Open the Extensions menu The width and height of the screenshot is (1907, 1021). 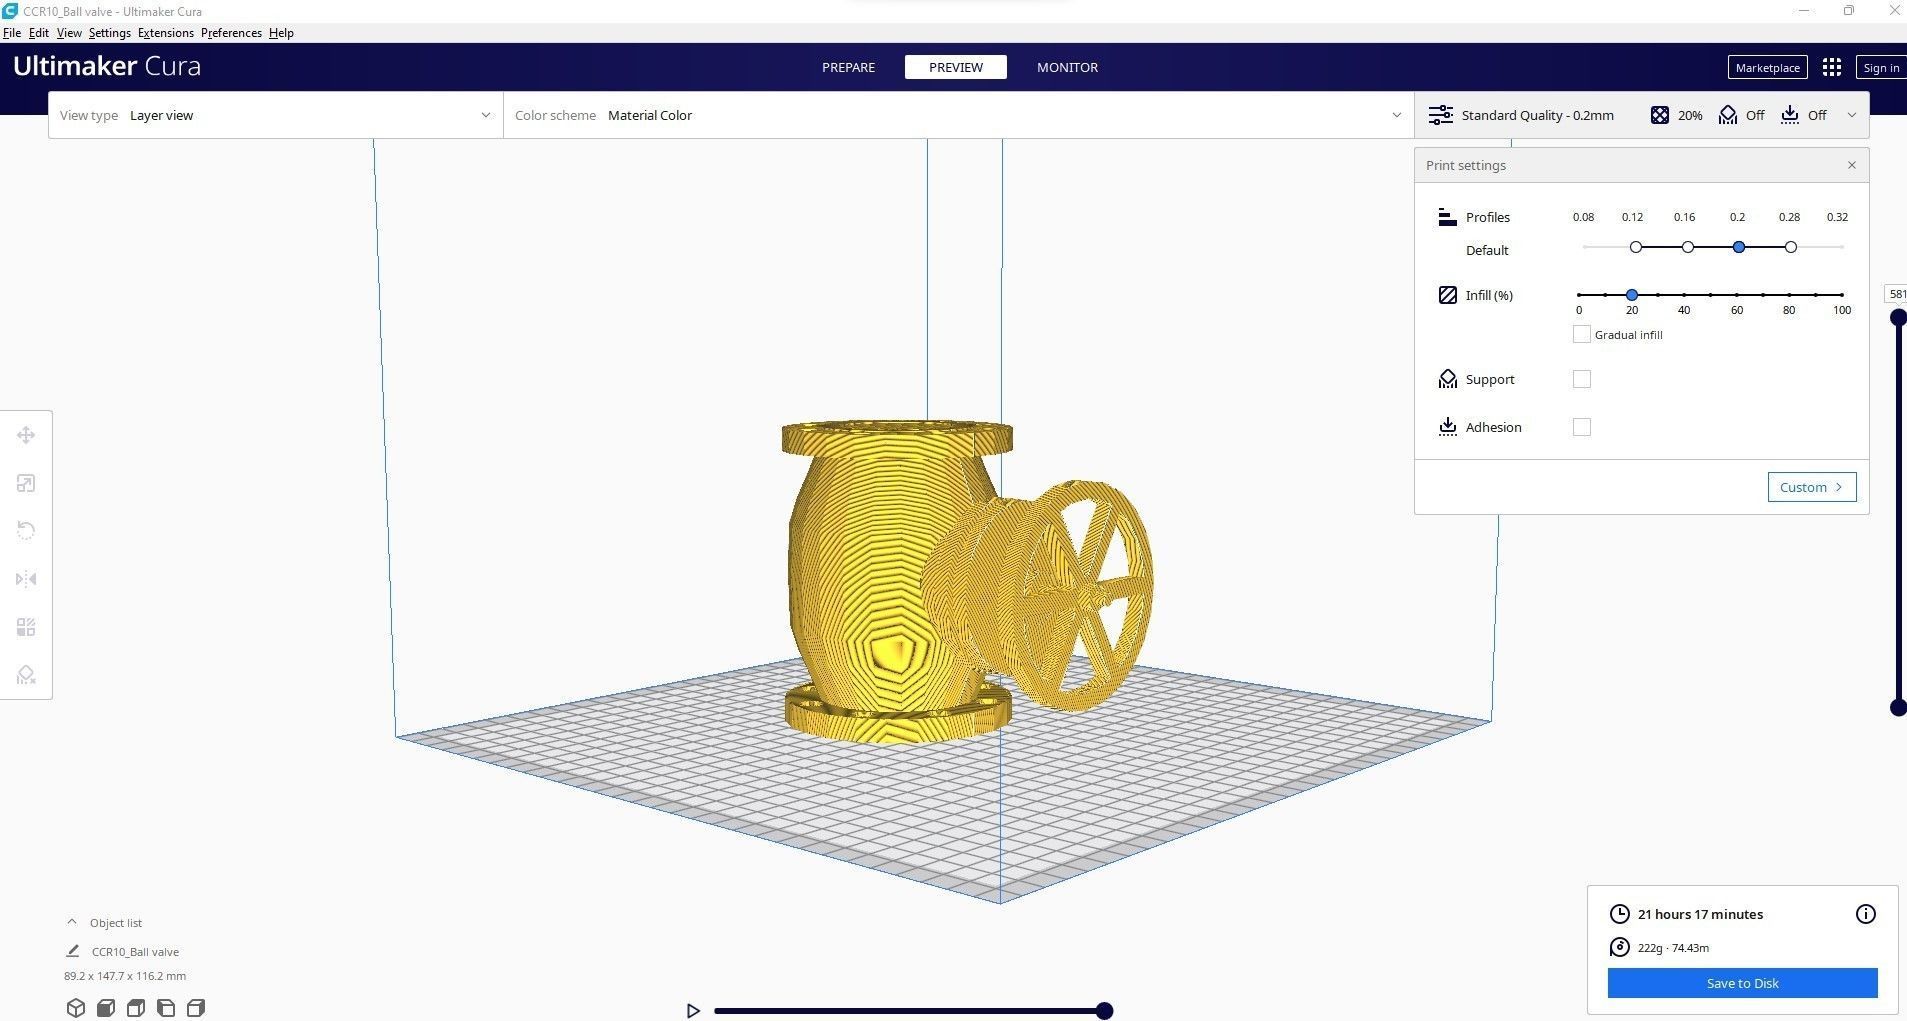(165, 32)
